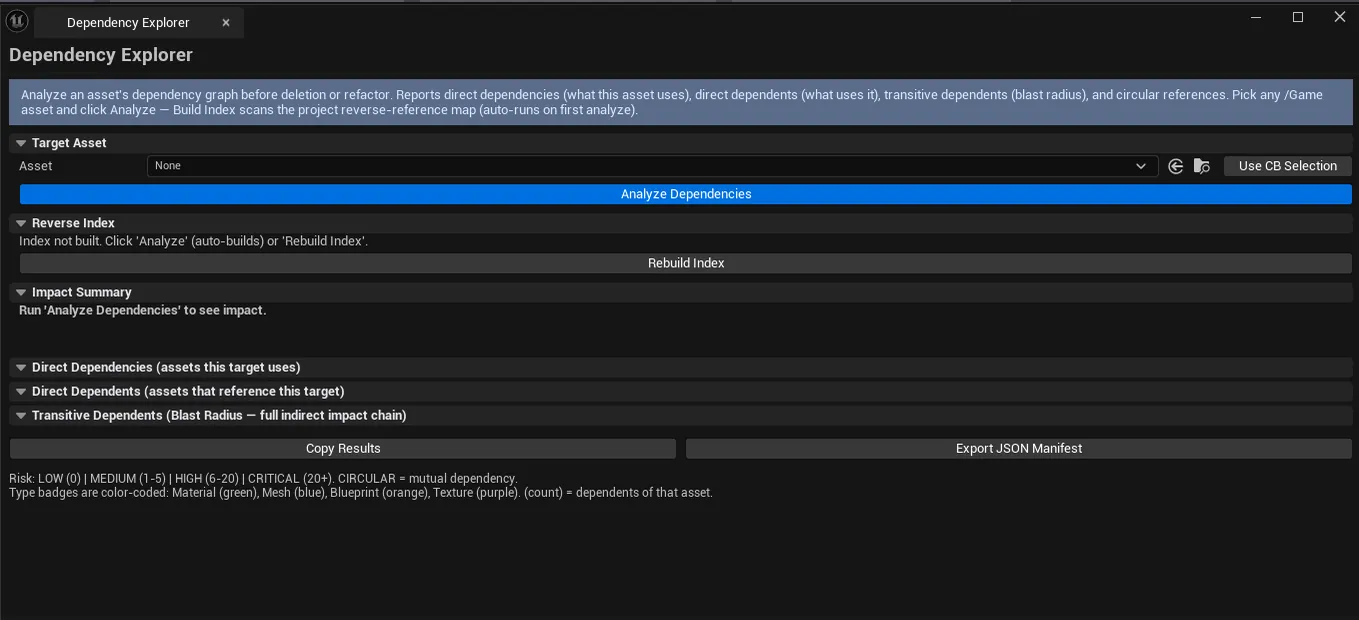Collapse the Reverse Index section

(21, 223)
